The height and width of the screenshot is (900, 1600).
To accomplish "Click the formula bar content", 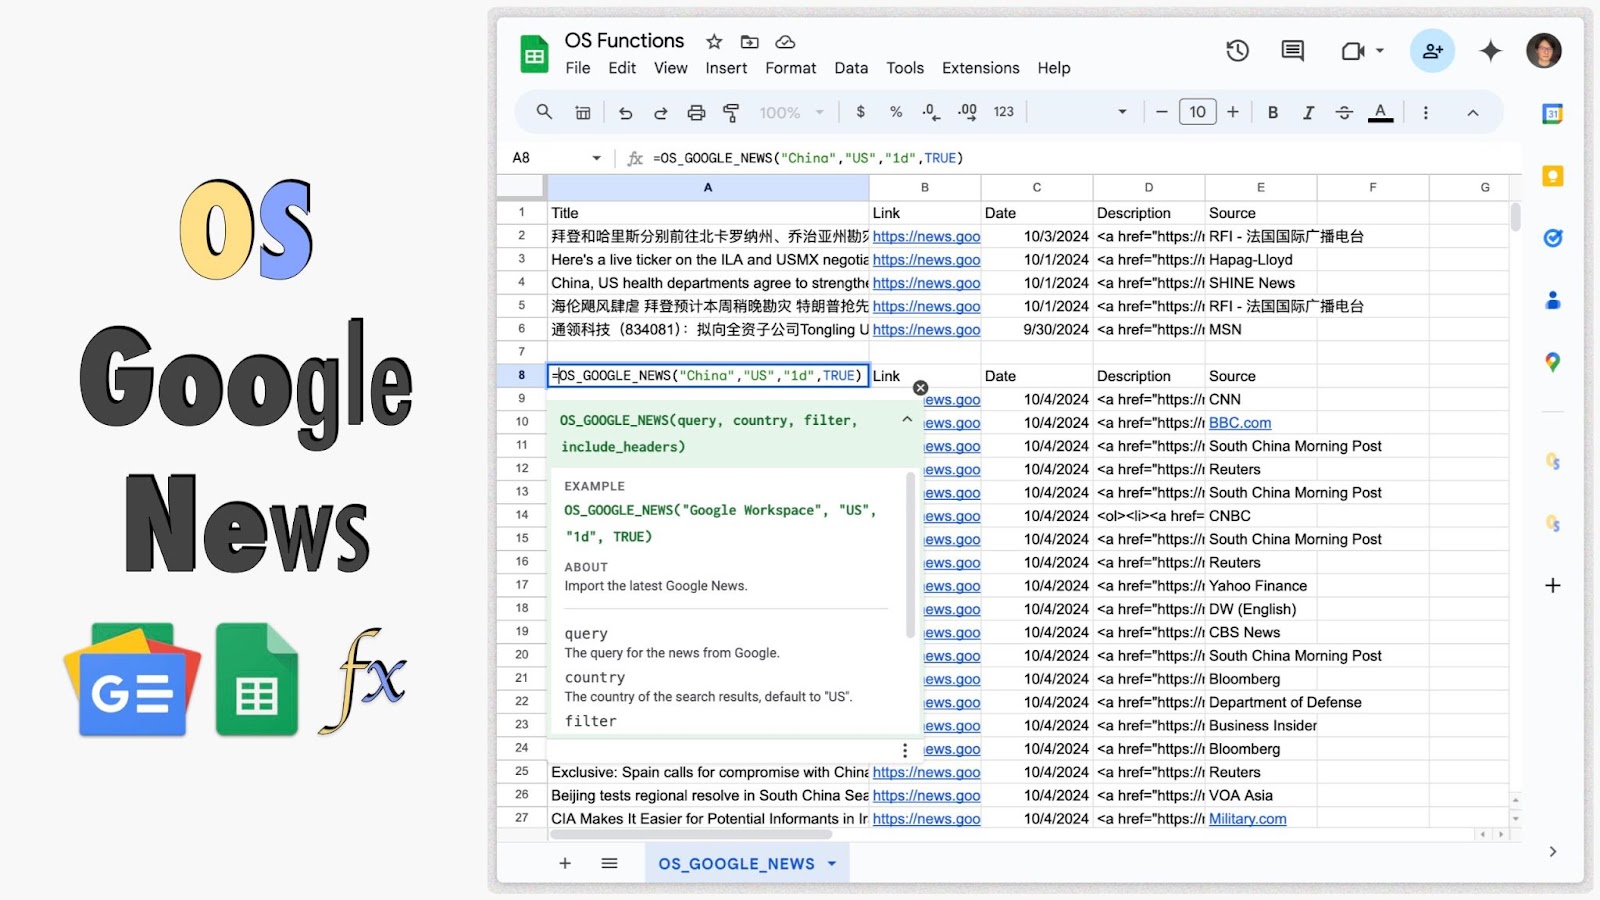I will (808, 158).
